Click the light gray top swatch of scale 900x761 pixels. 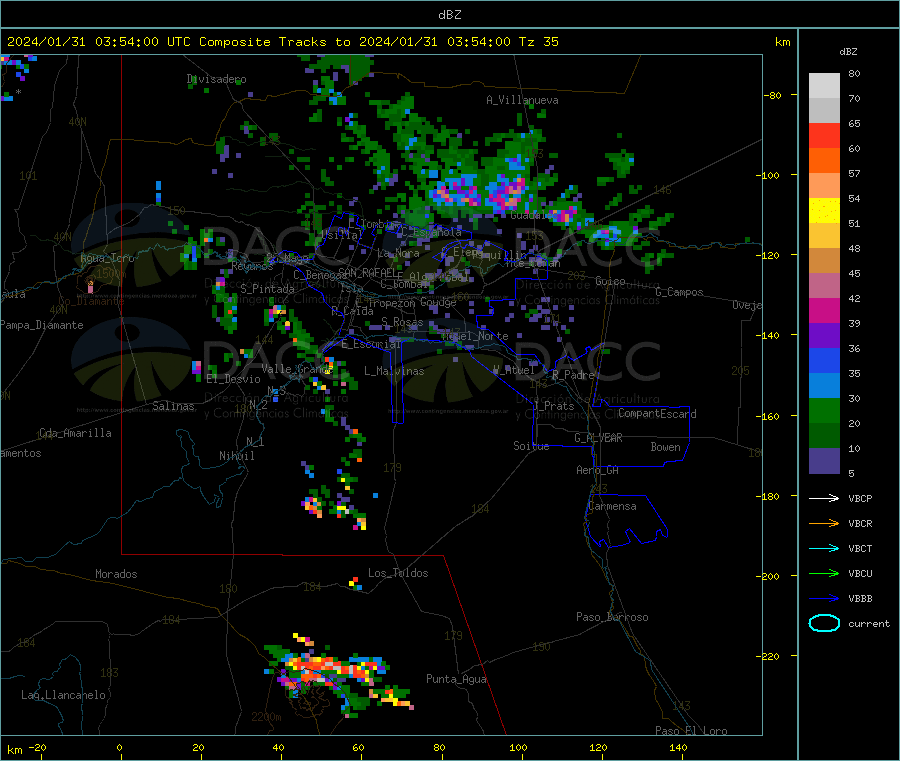pyautogui.click(x=824, y=86)
